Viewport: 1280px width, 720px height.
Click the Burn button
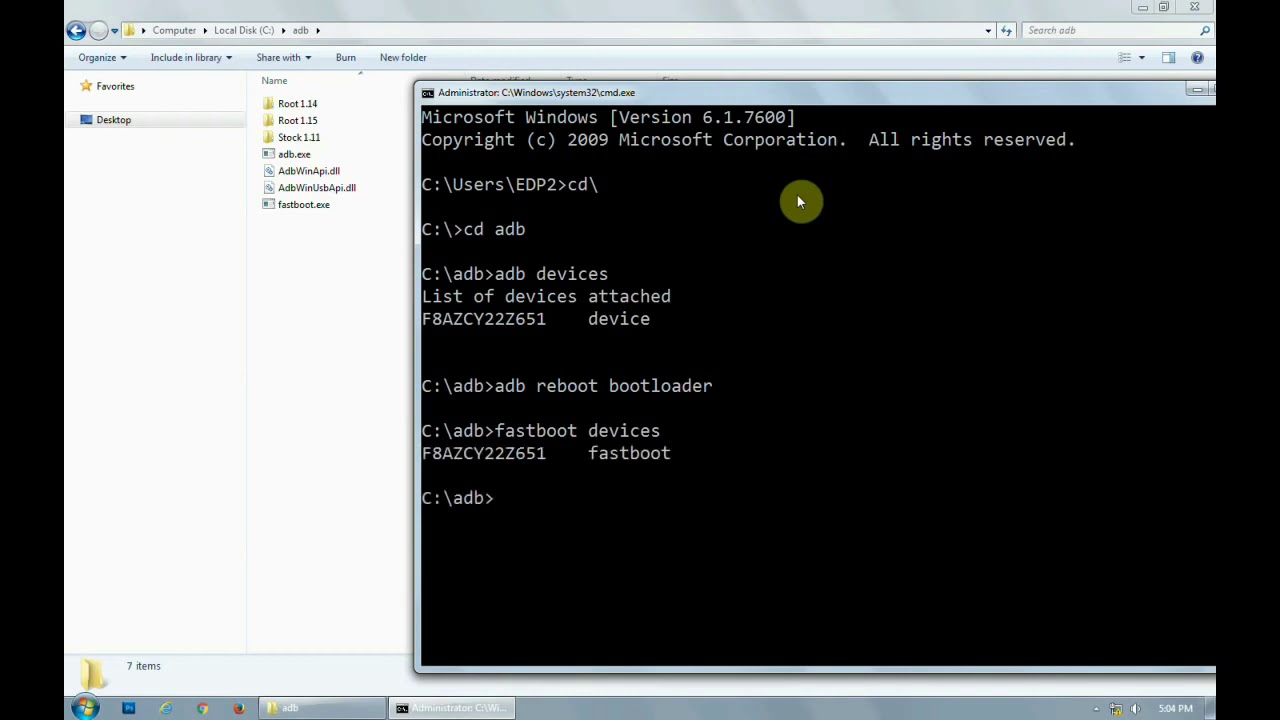[345, 57]
